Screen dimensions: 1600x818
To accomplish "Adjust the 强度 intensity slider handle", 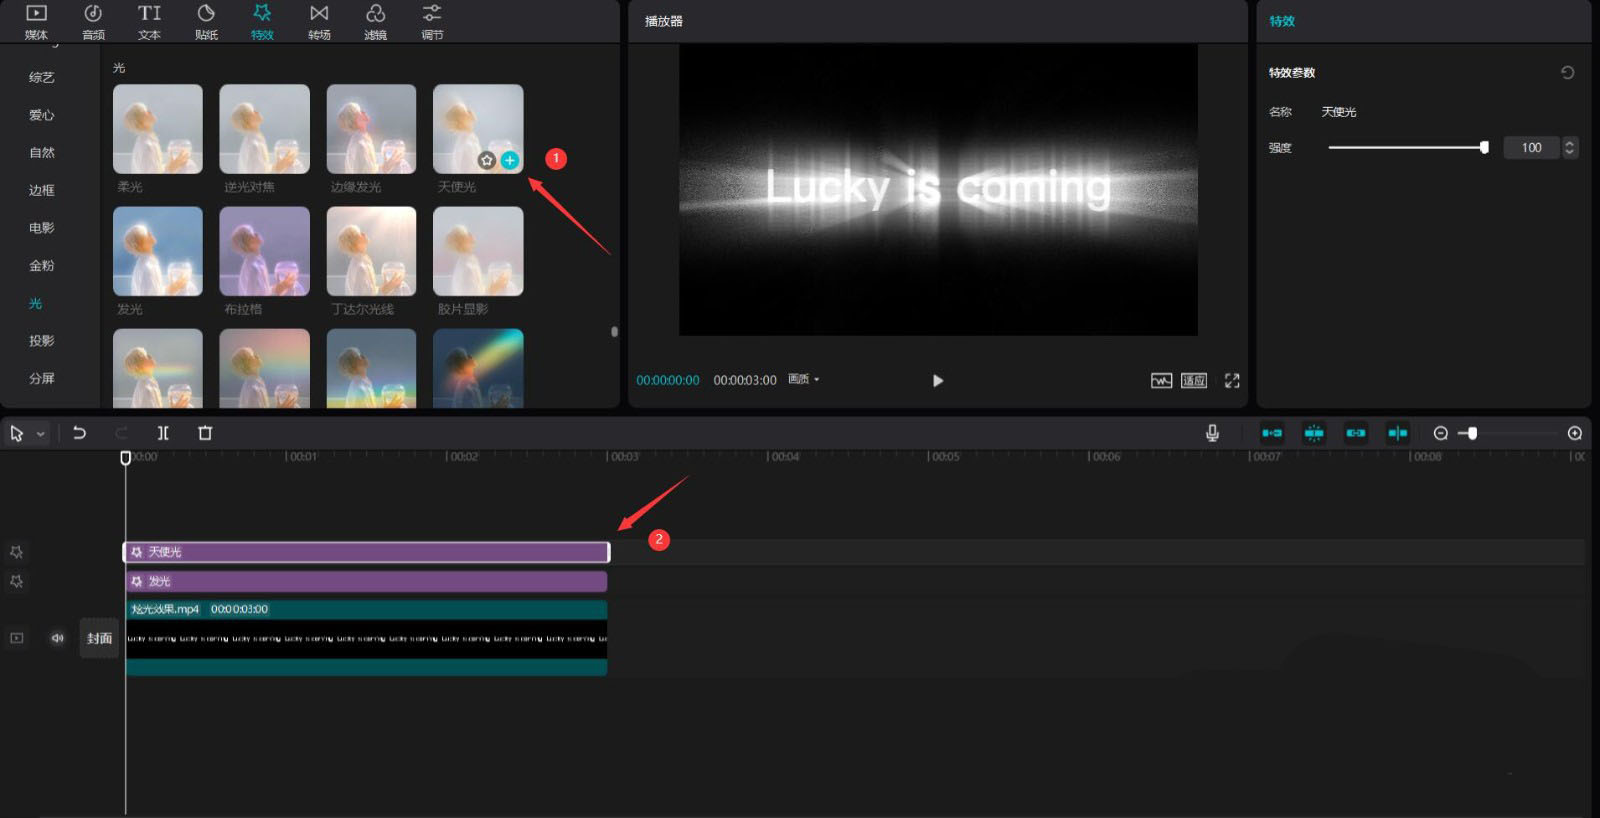I will (x=1484, y=147).
